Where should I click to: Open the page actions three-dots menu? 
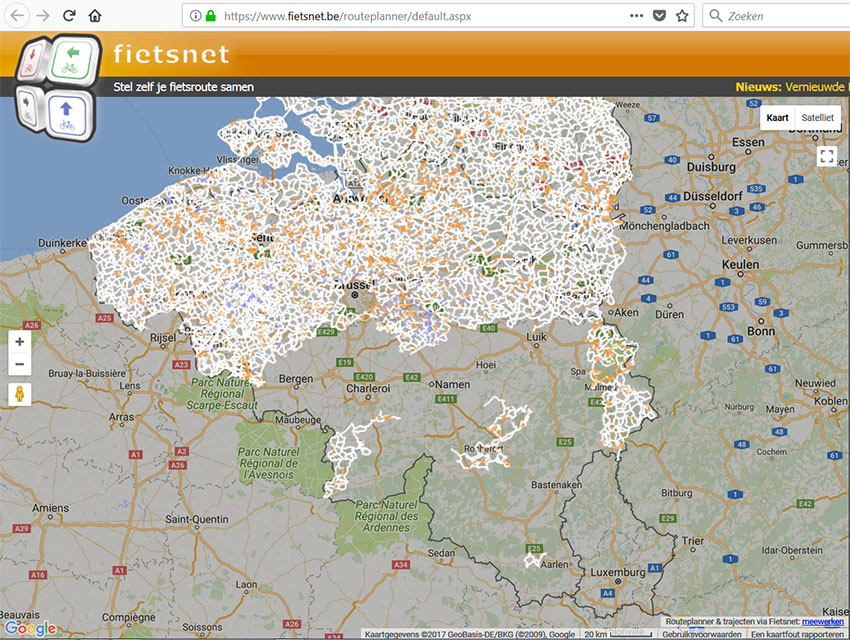tap(636, 16)
